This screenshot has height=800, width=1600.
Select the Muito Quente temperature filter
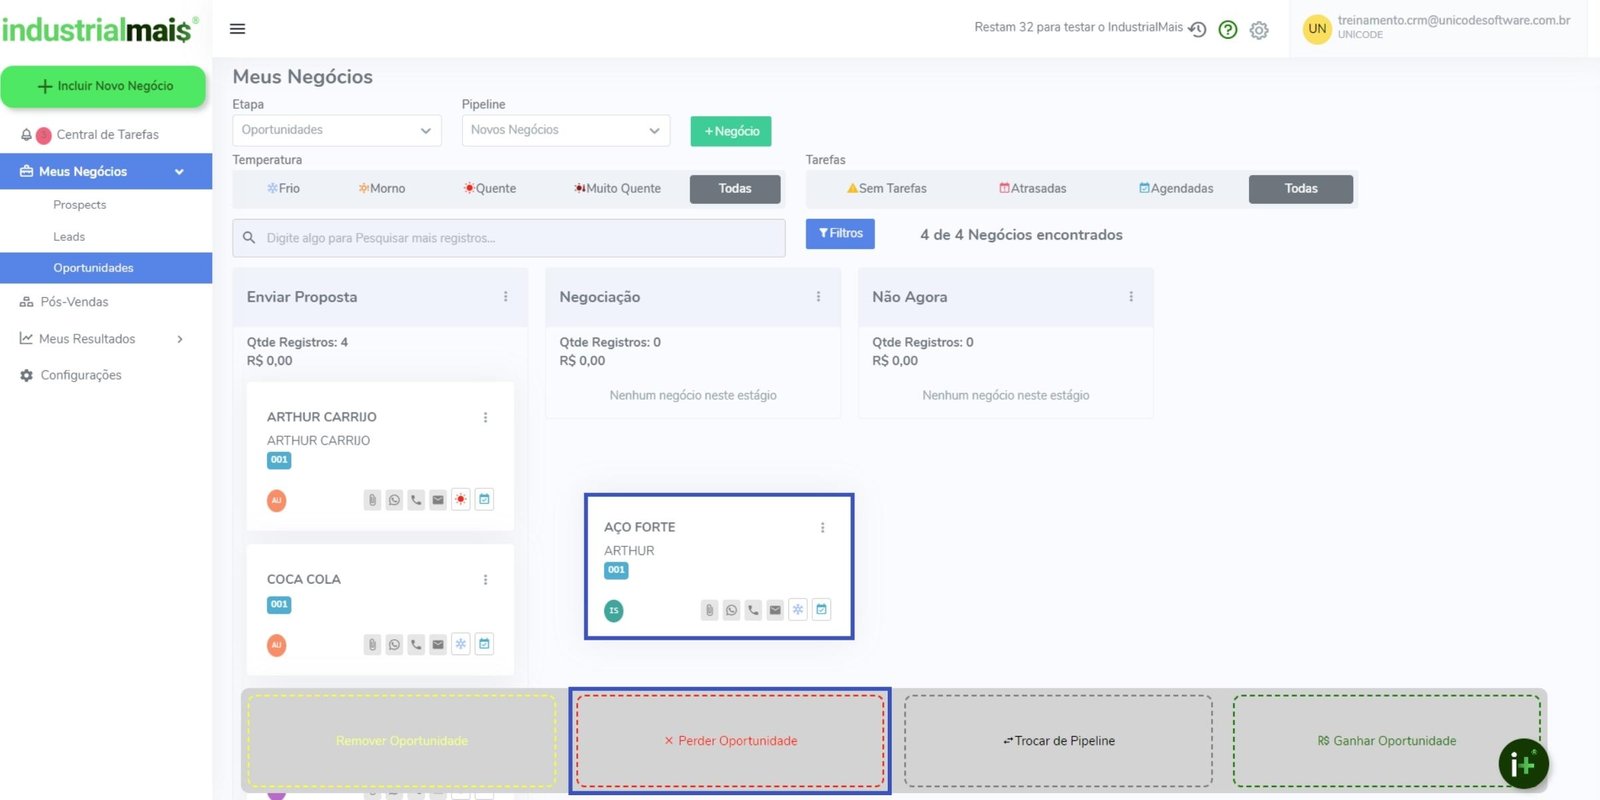[x=617, y=188]
